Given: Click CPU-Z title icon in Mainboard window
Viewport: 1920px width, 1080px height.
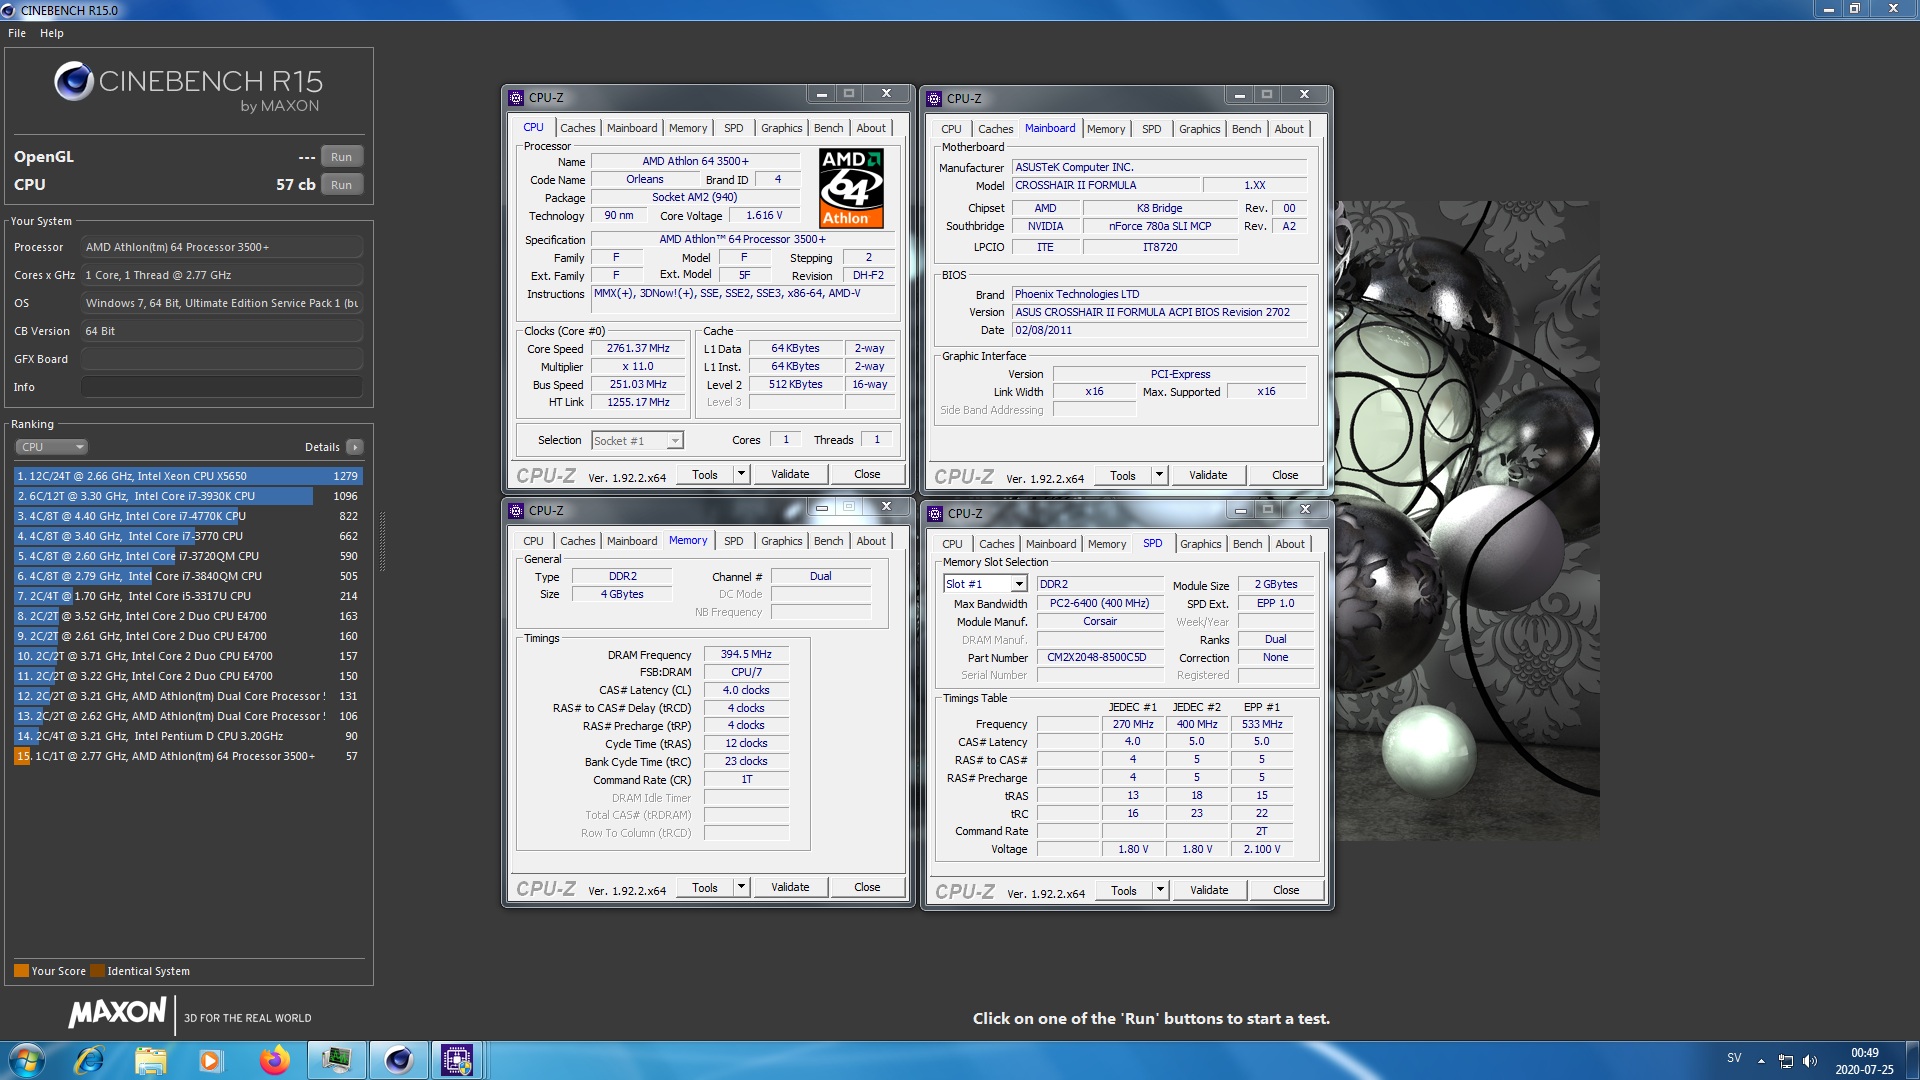Looking at the screenshot, I should (934, 98).
